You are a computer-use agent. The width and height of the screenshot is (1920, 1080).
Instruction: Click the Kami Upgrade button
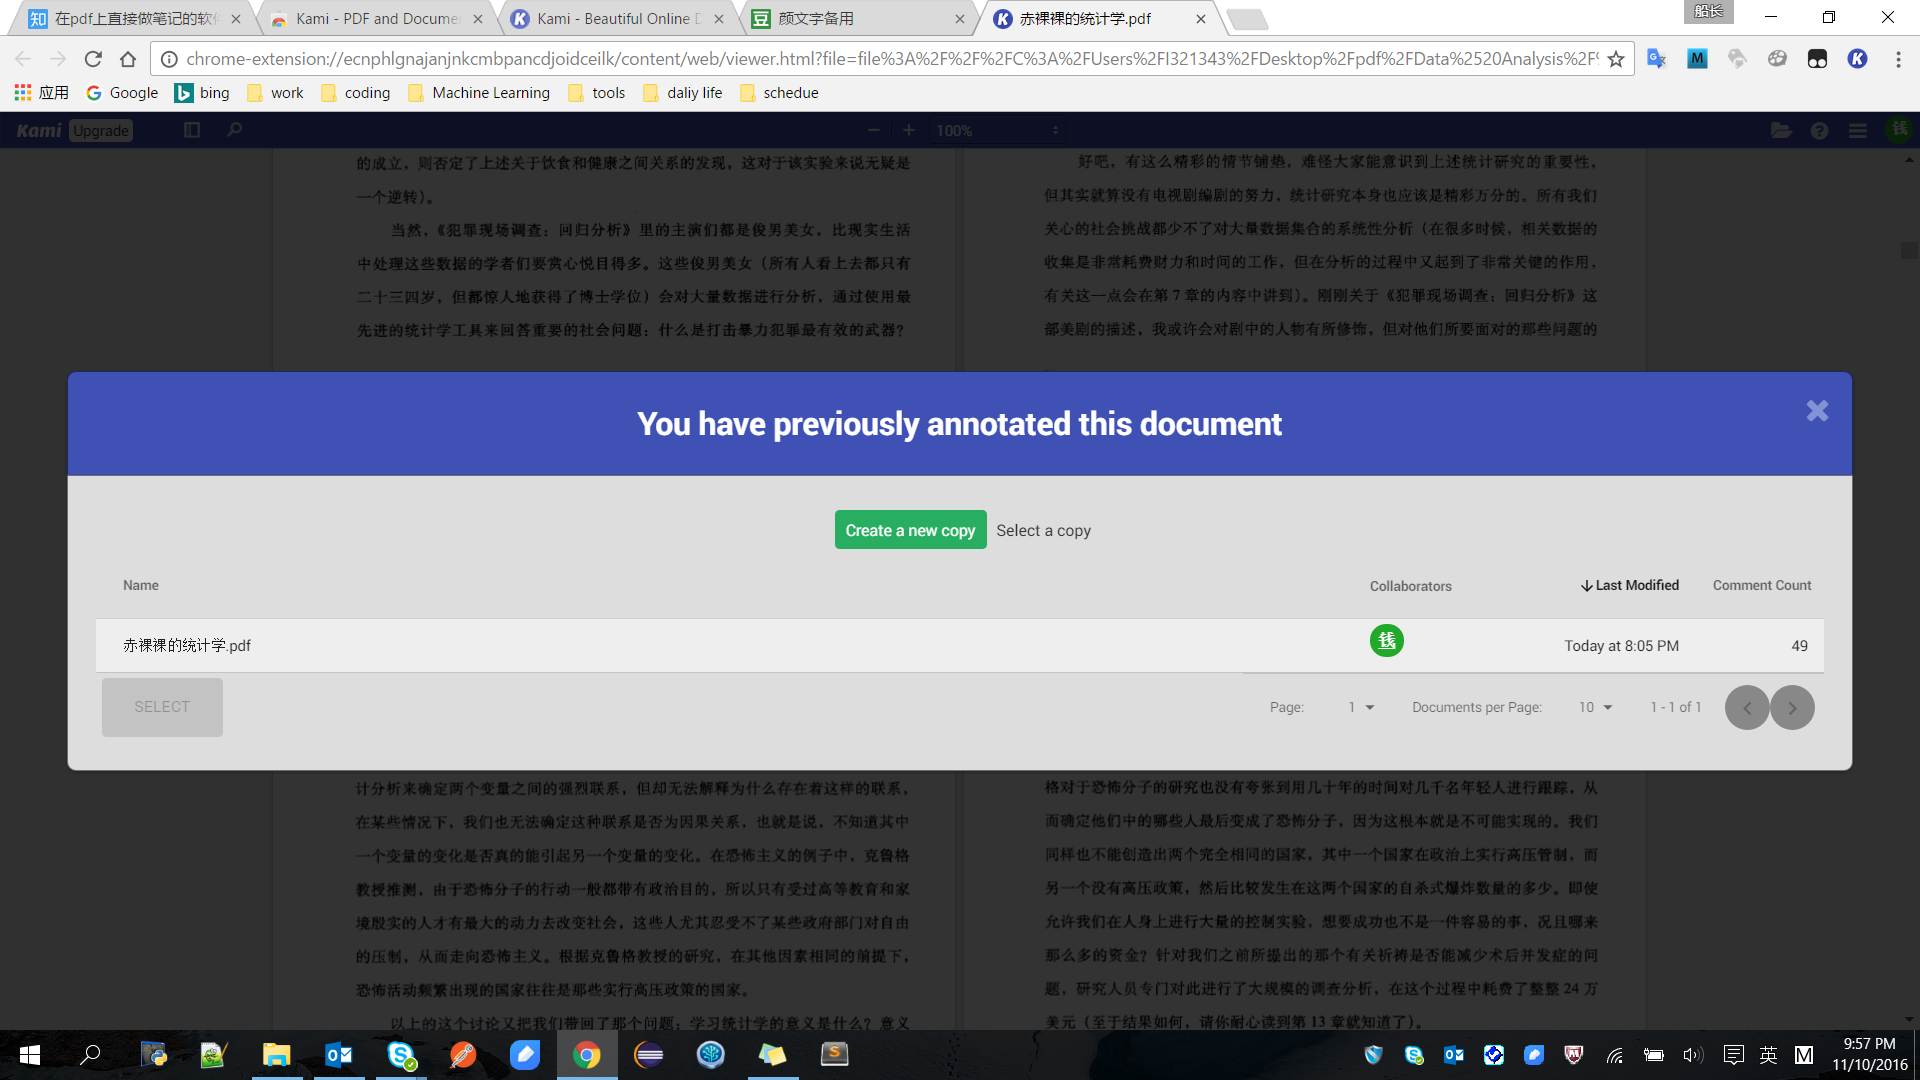pyautogui.click(x=100, y=130)
